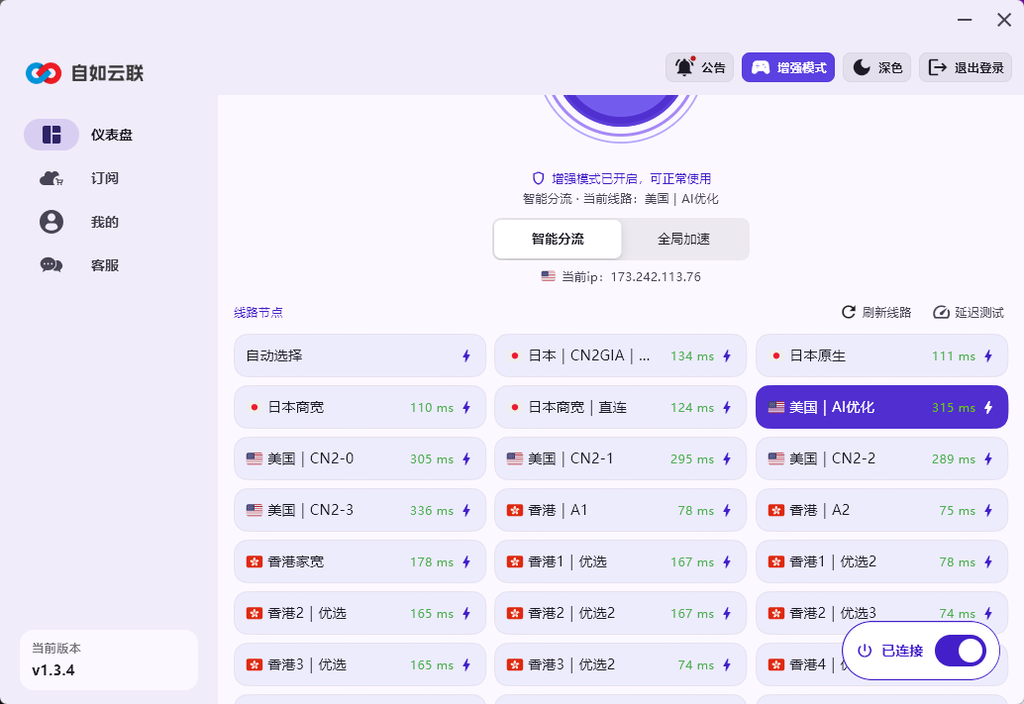Click the dashboard grid icon in sidebar
The width and height of the screenshot is (1024, 704).
tap(52, 135)
